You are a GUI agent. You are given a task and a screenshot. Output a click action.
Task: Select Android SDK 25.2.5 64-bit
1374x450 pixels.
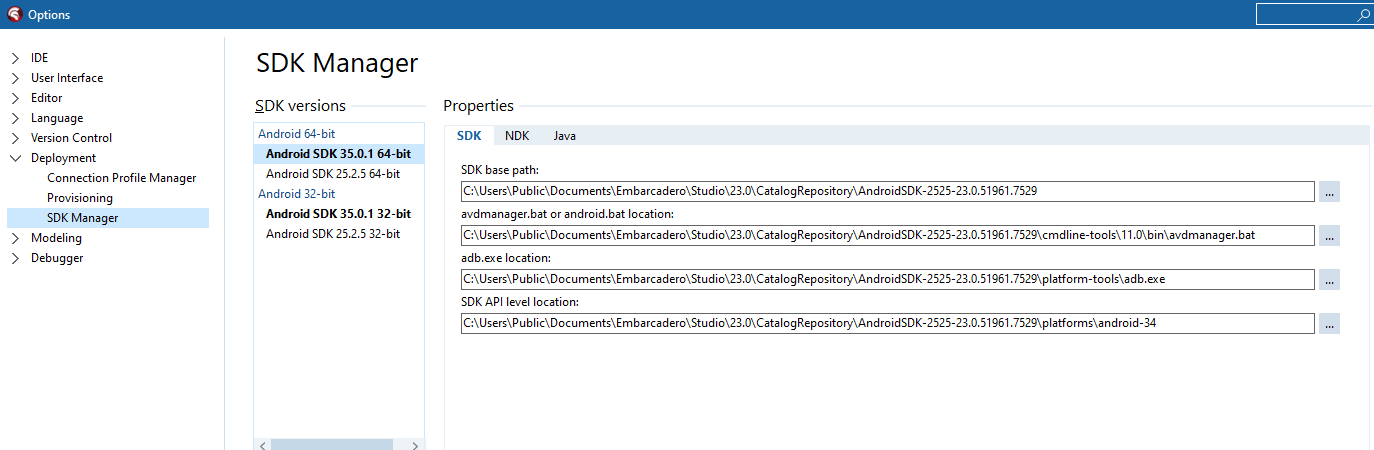333,174
